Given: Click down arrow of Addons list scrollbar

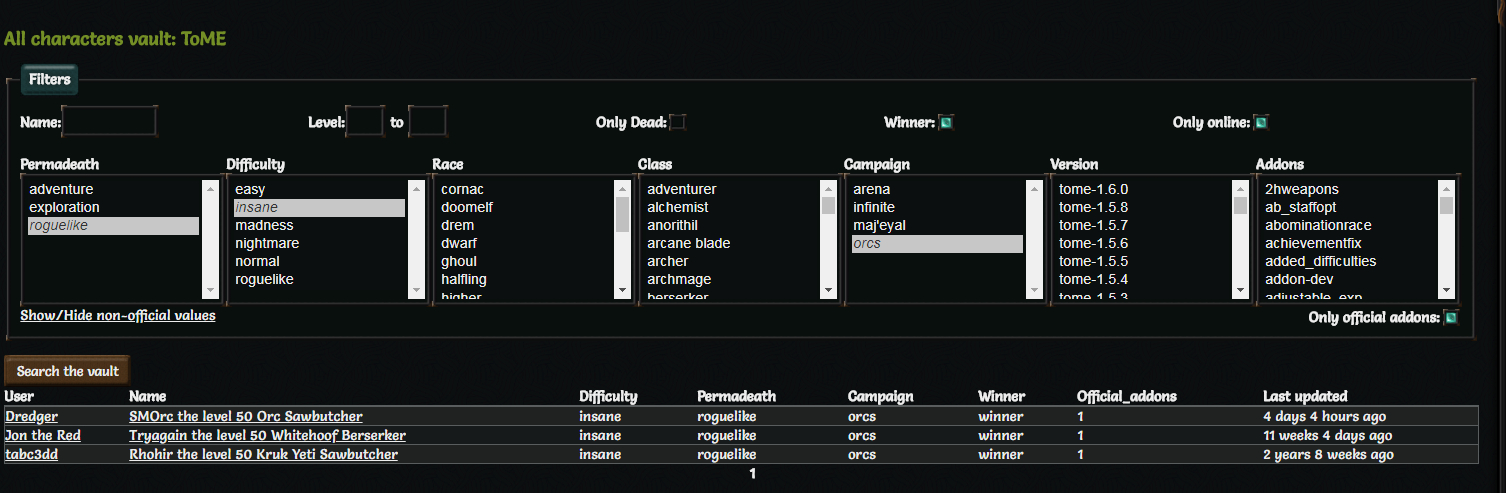Looking at the screenshot, I should pos(1446,290).
